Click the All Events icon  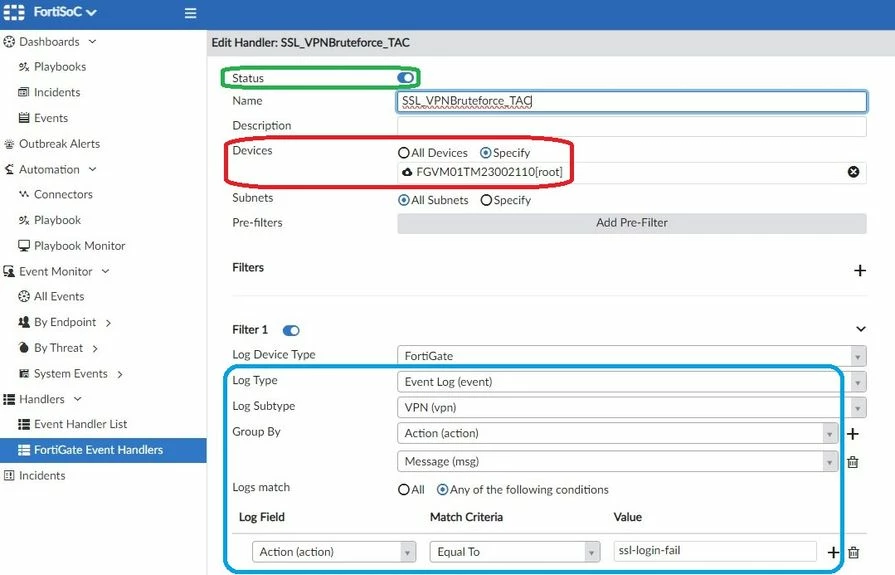(x=23, y=296)
